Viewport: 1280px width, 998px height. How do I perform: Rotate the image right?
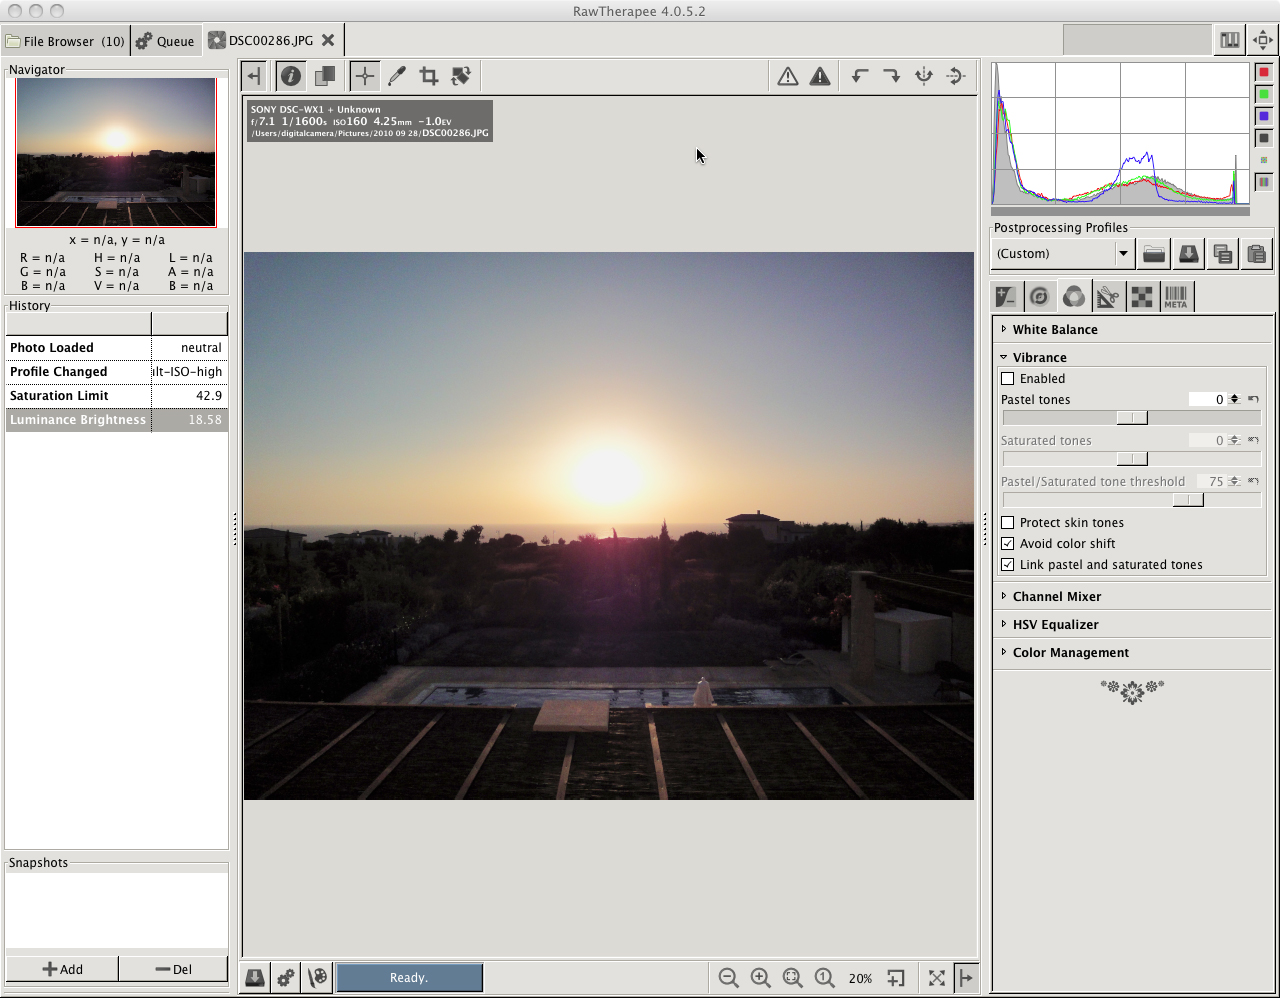click(891, 76)
